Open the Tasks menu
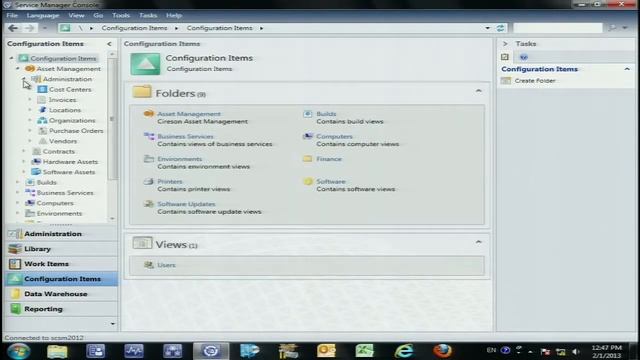The image size is (640, 360). [x=148, y=16]
